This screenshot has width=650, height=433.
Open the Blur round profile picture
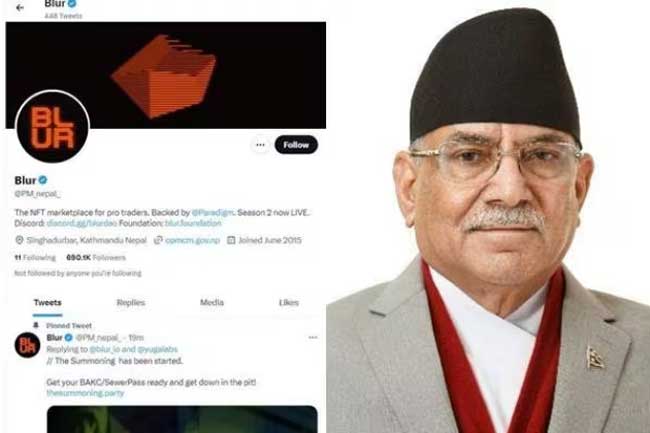52,127
